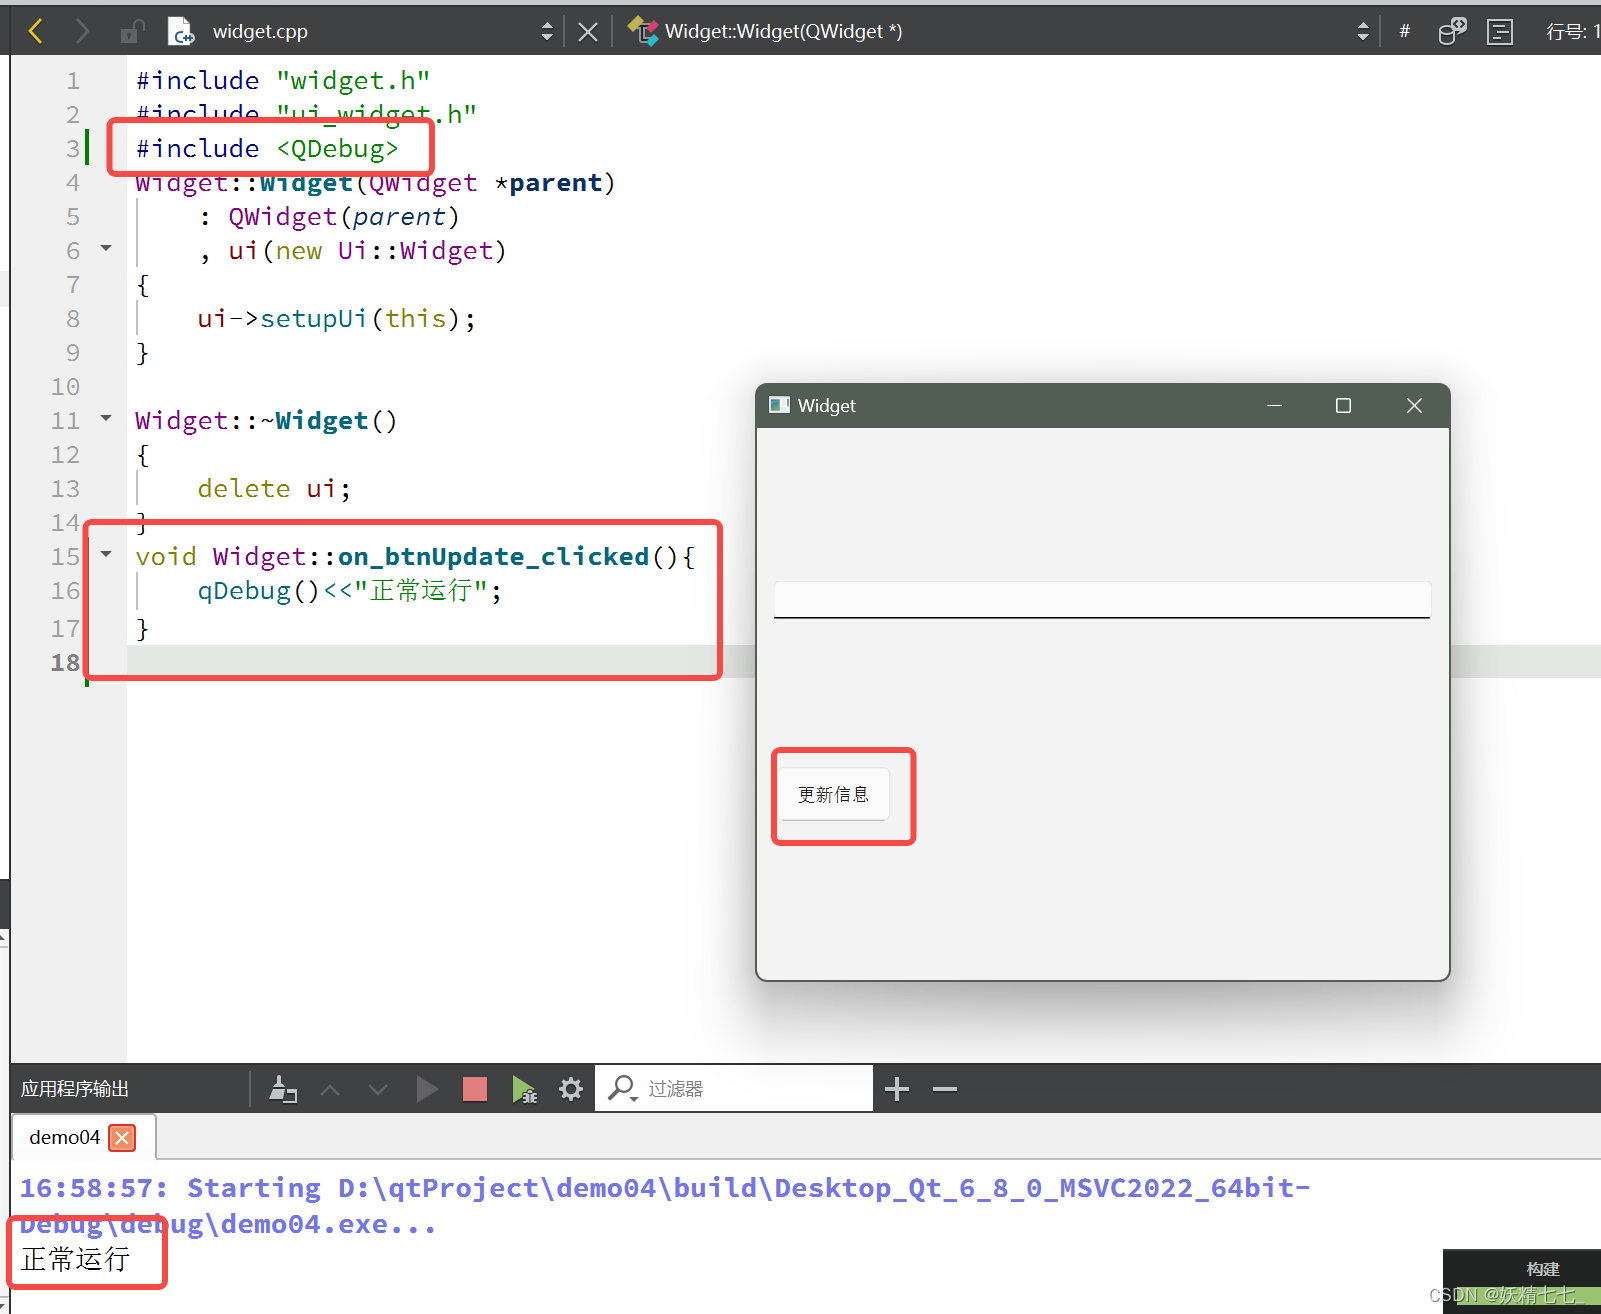Focus the text field in the Widget window
Viewport: 1601px width, 1314px height.
[x=1101, y=600]
